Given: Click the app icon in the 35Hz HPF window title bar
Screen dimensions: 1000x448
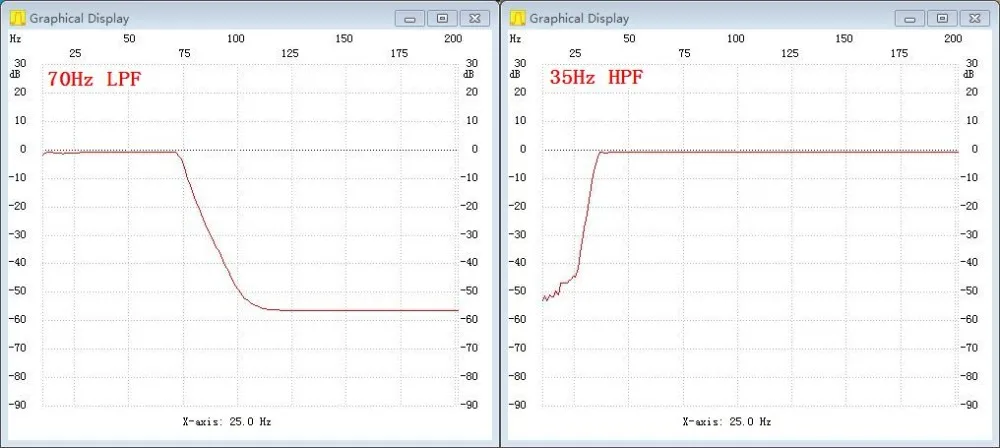Looking at the screenshot, I should [518, 19].
